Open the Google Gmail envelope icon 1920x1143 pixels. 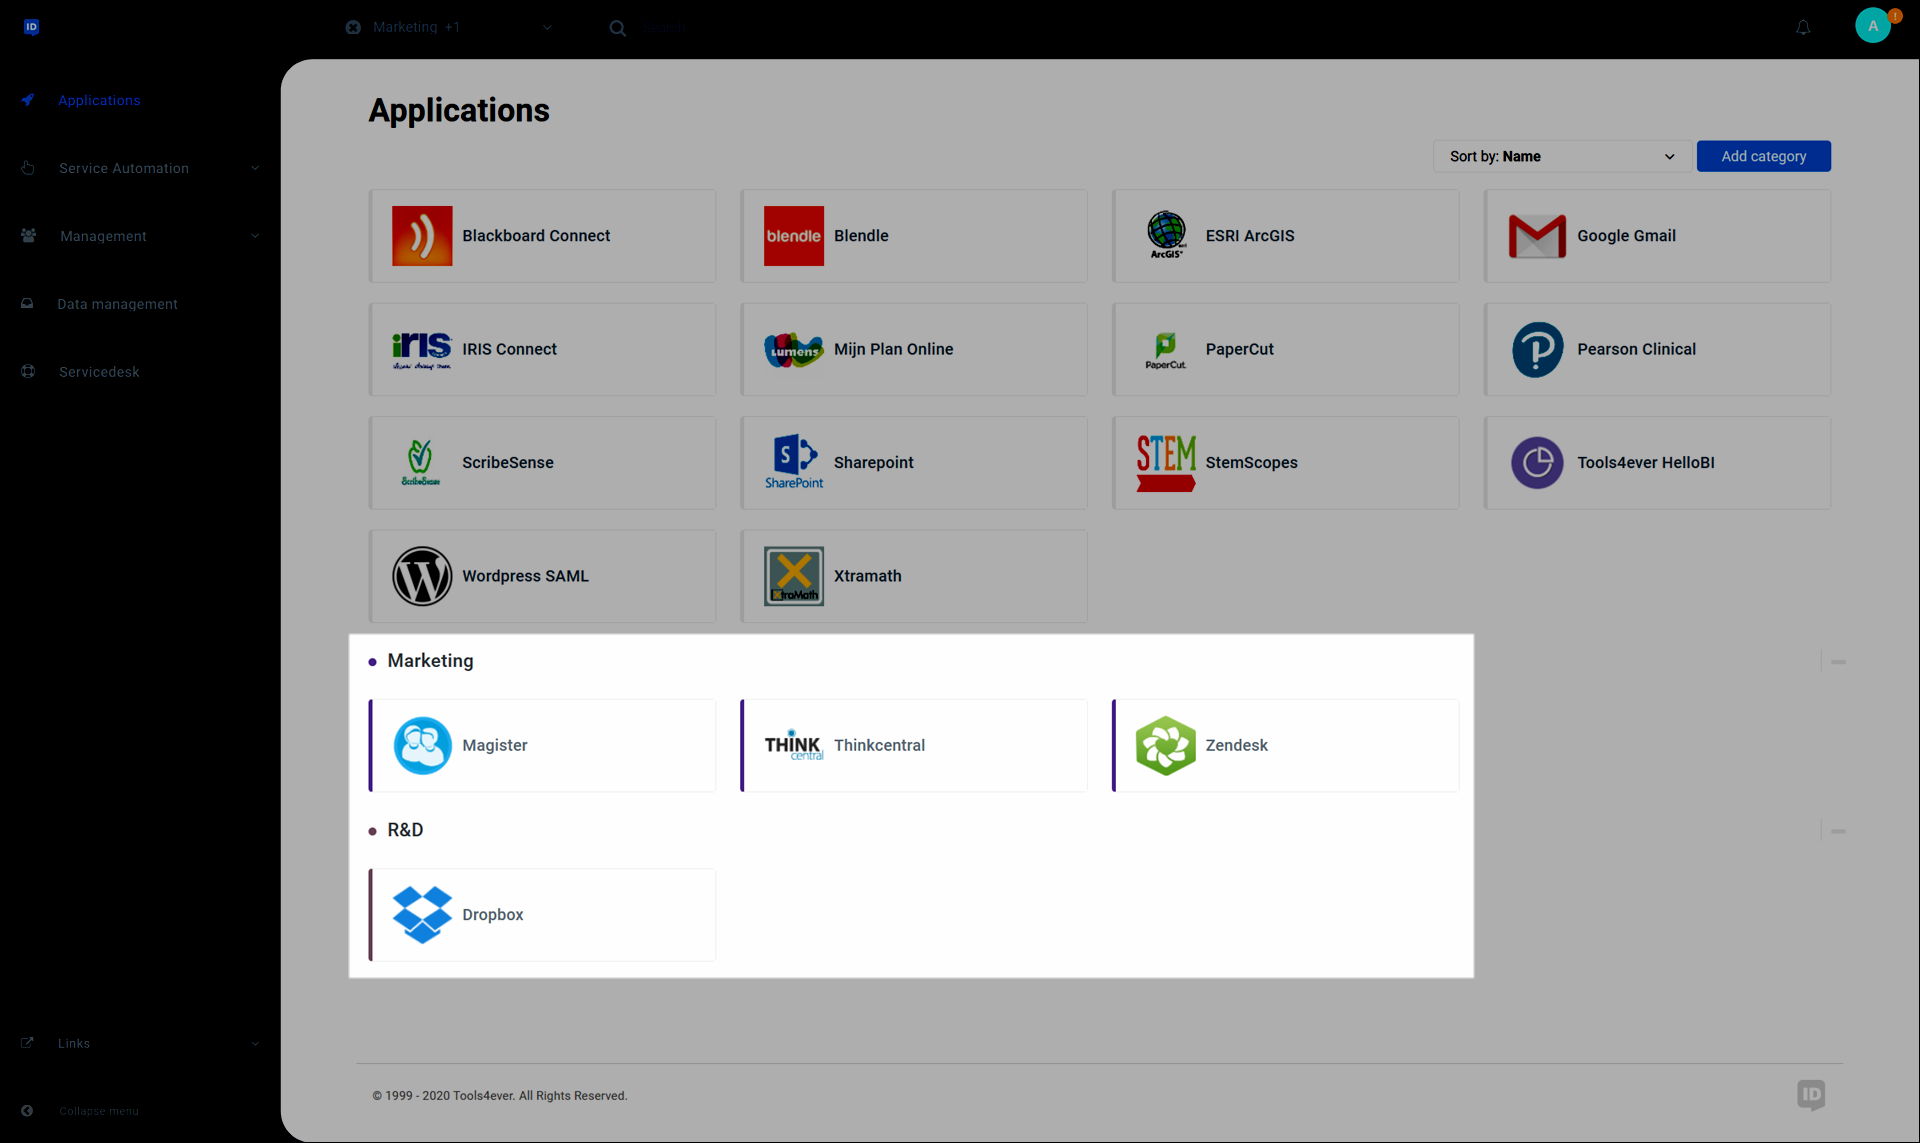tap(1537, 236)
